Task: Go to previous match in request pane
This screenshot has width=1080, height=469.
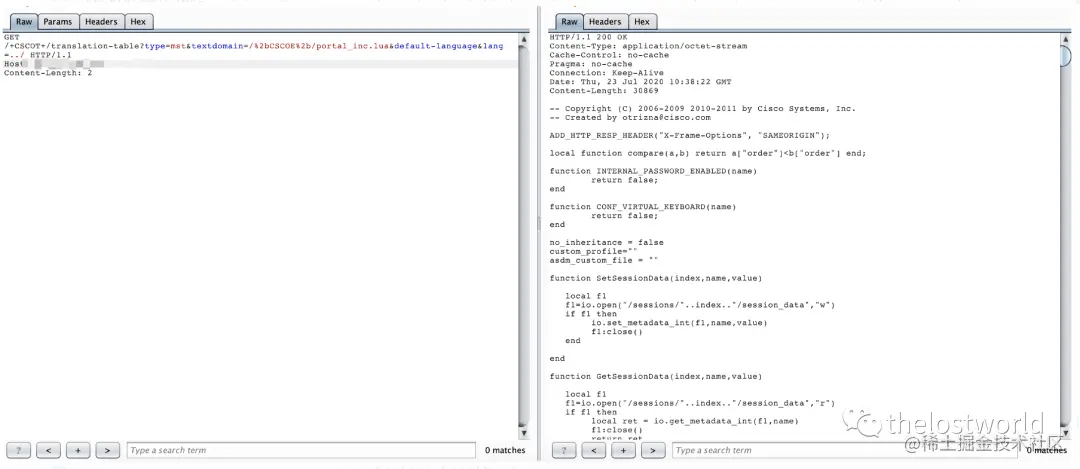Action: click(48, 450)
